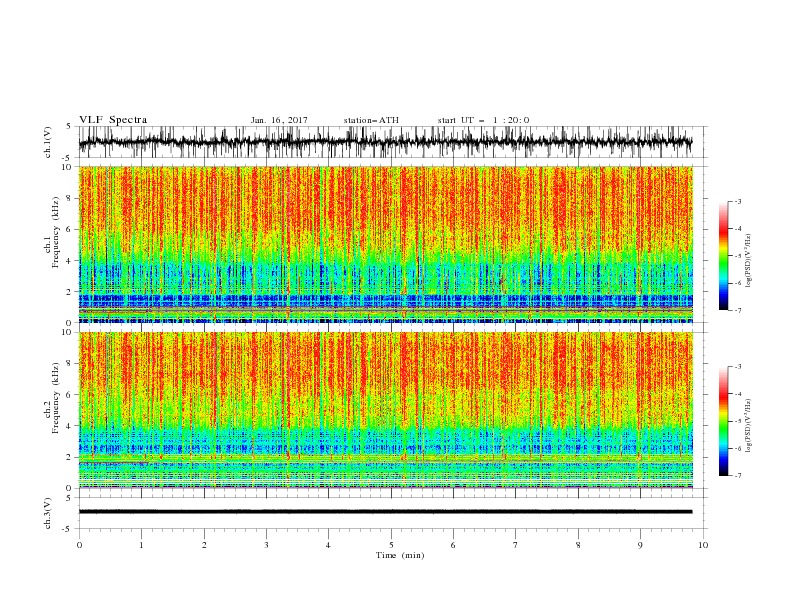This screenshot has height=612, width=792.
Task: Click the "VLF Spectra" title text
Action: click(x=113, y=120)
